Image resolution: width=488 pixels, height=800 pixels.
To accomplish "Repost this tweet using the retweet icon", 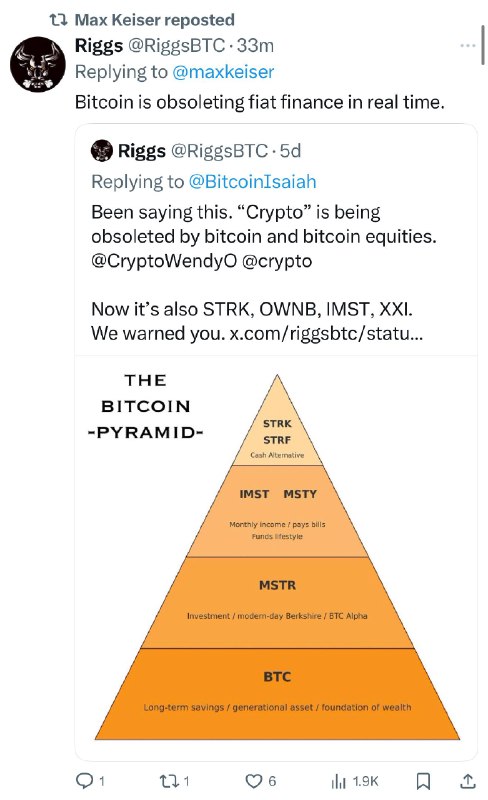I will [167, 781].
